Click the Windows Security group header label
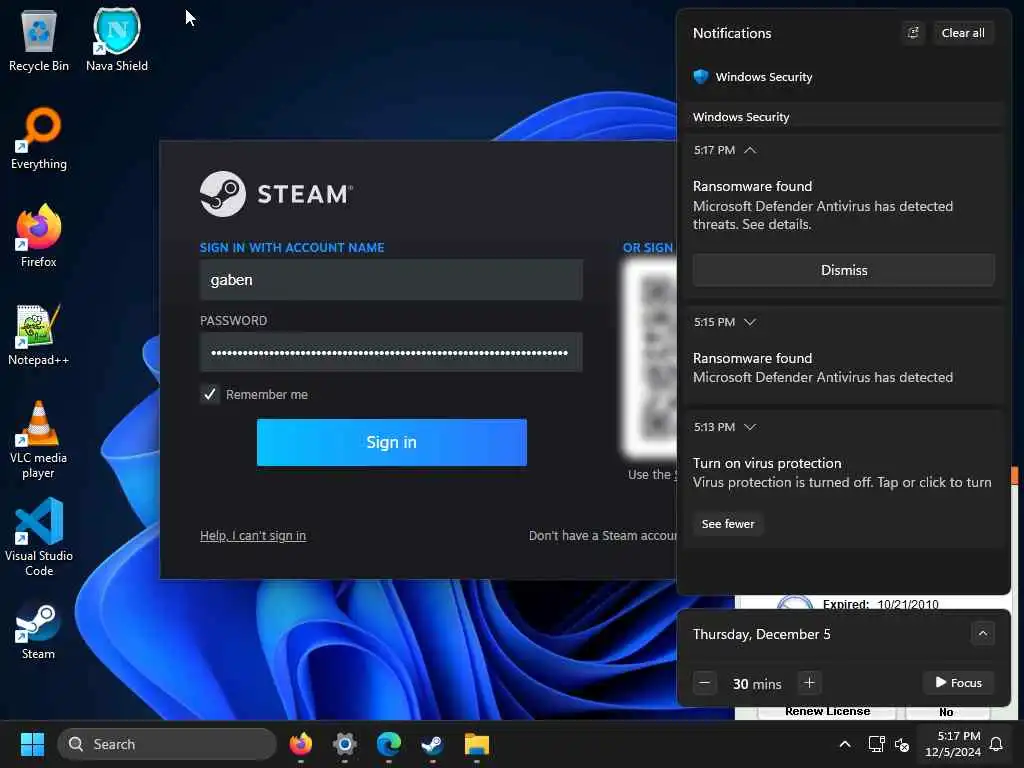This screenshot has height=768, width=1024. tap(741, 117)
